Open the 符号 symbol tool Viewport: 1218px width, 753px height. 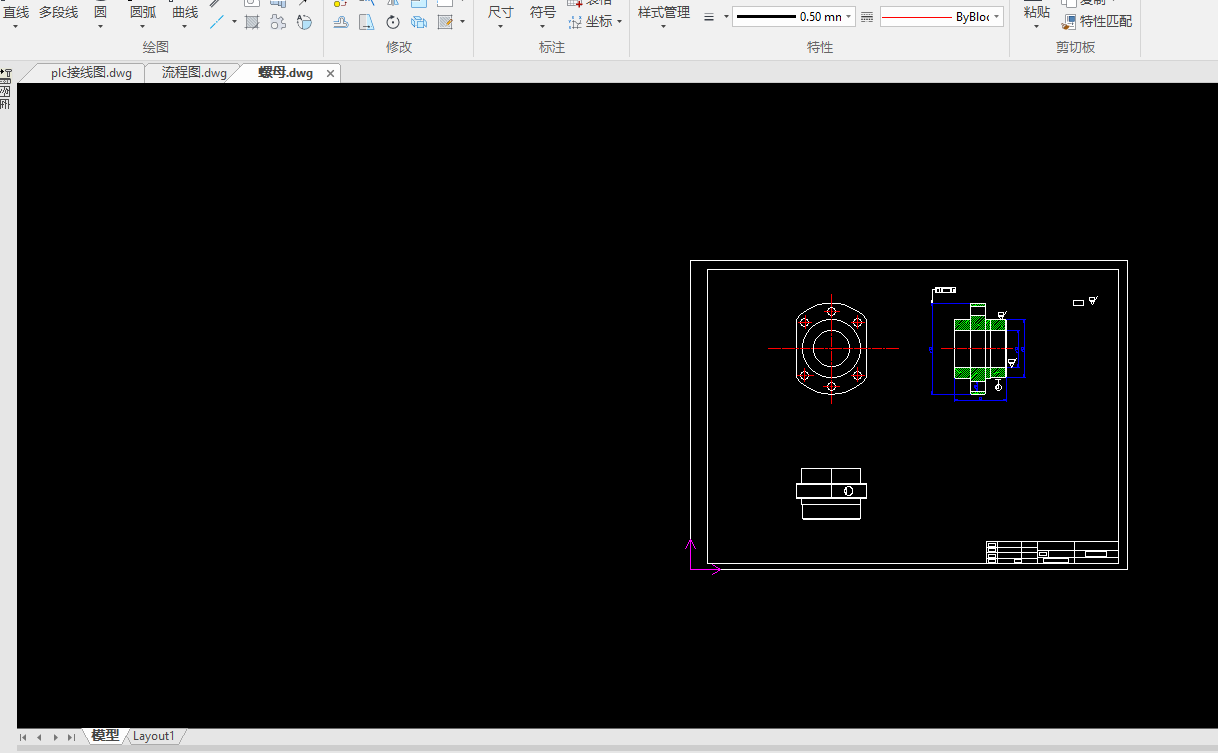tap(543, 12)
